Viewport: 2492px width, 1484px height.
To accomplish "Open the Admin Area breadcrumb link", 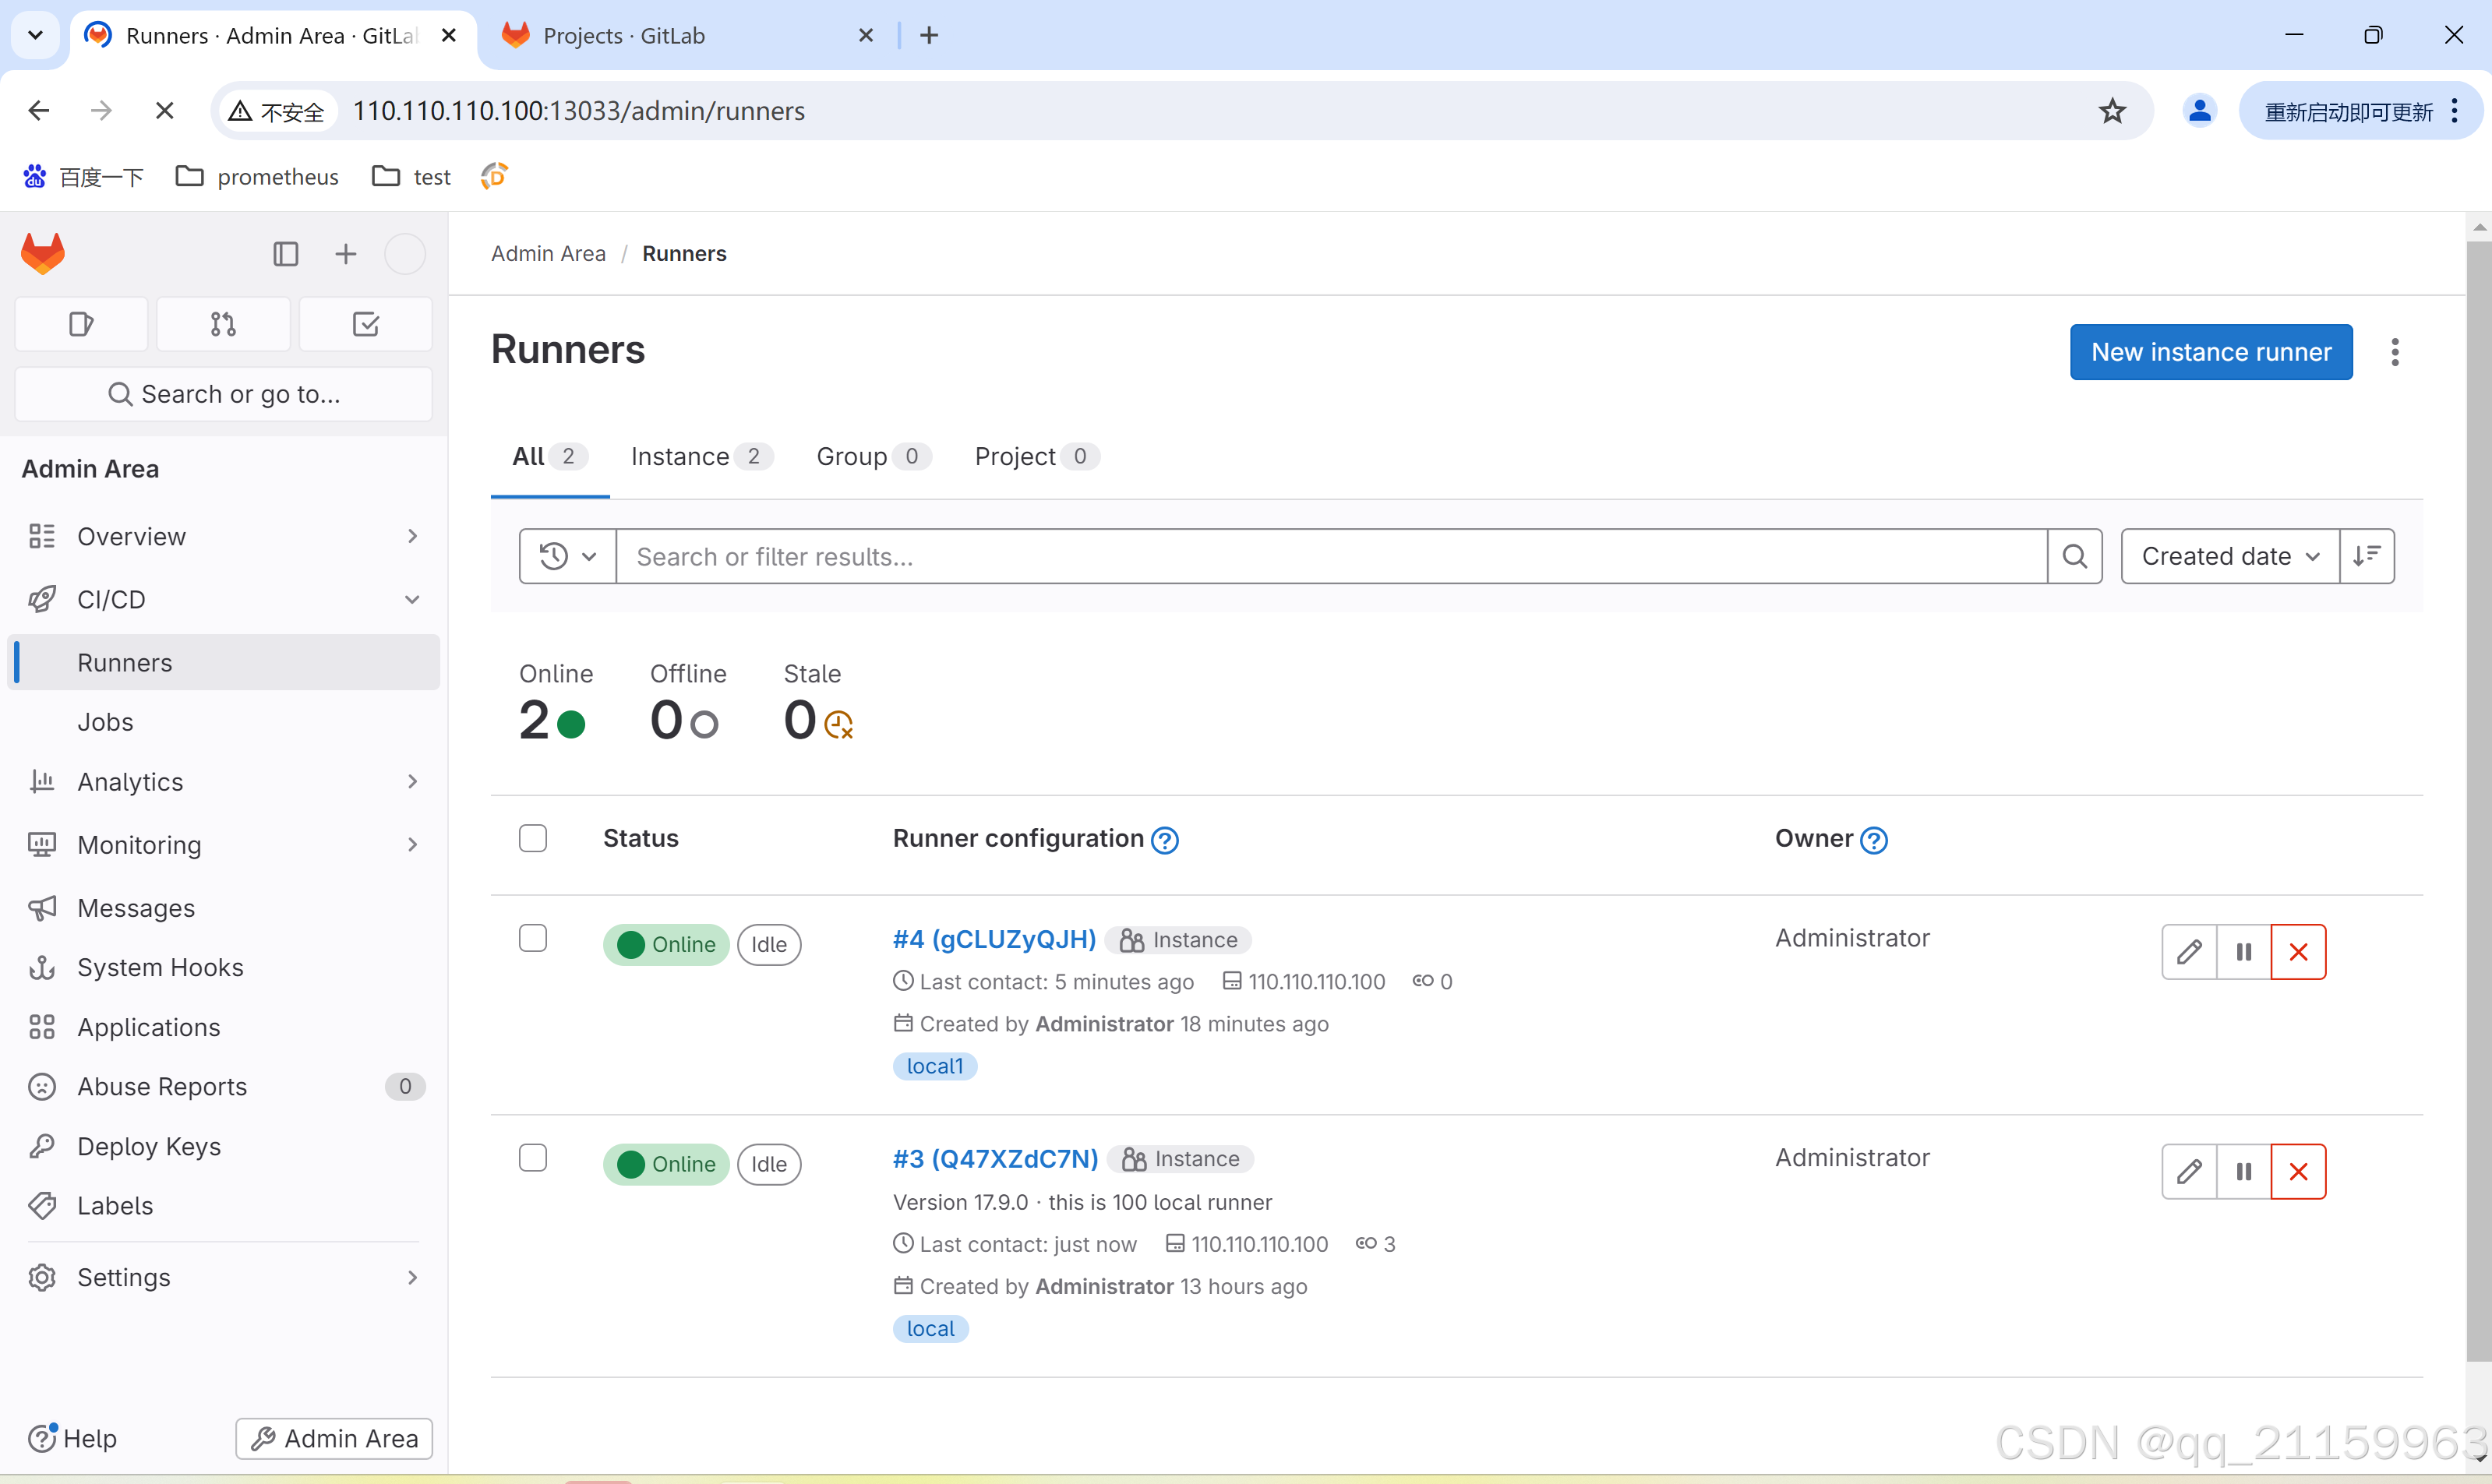I will 547,253.
